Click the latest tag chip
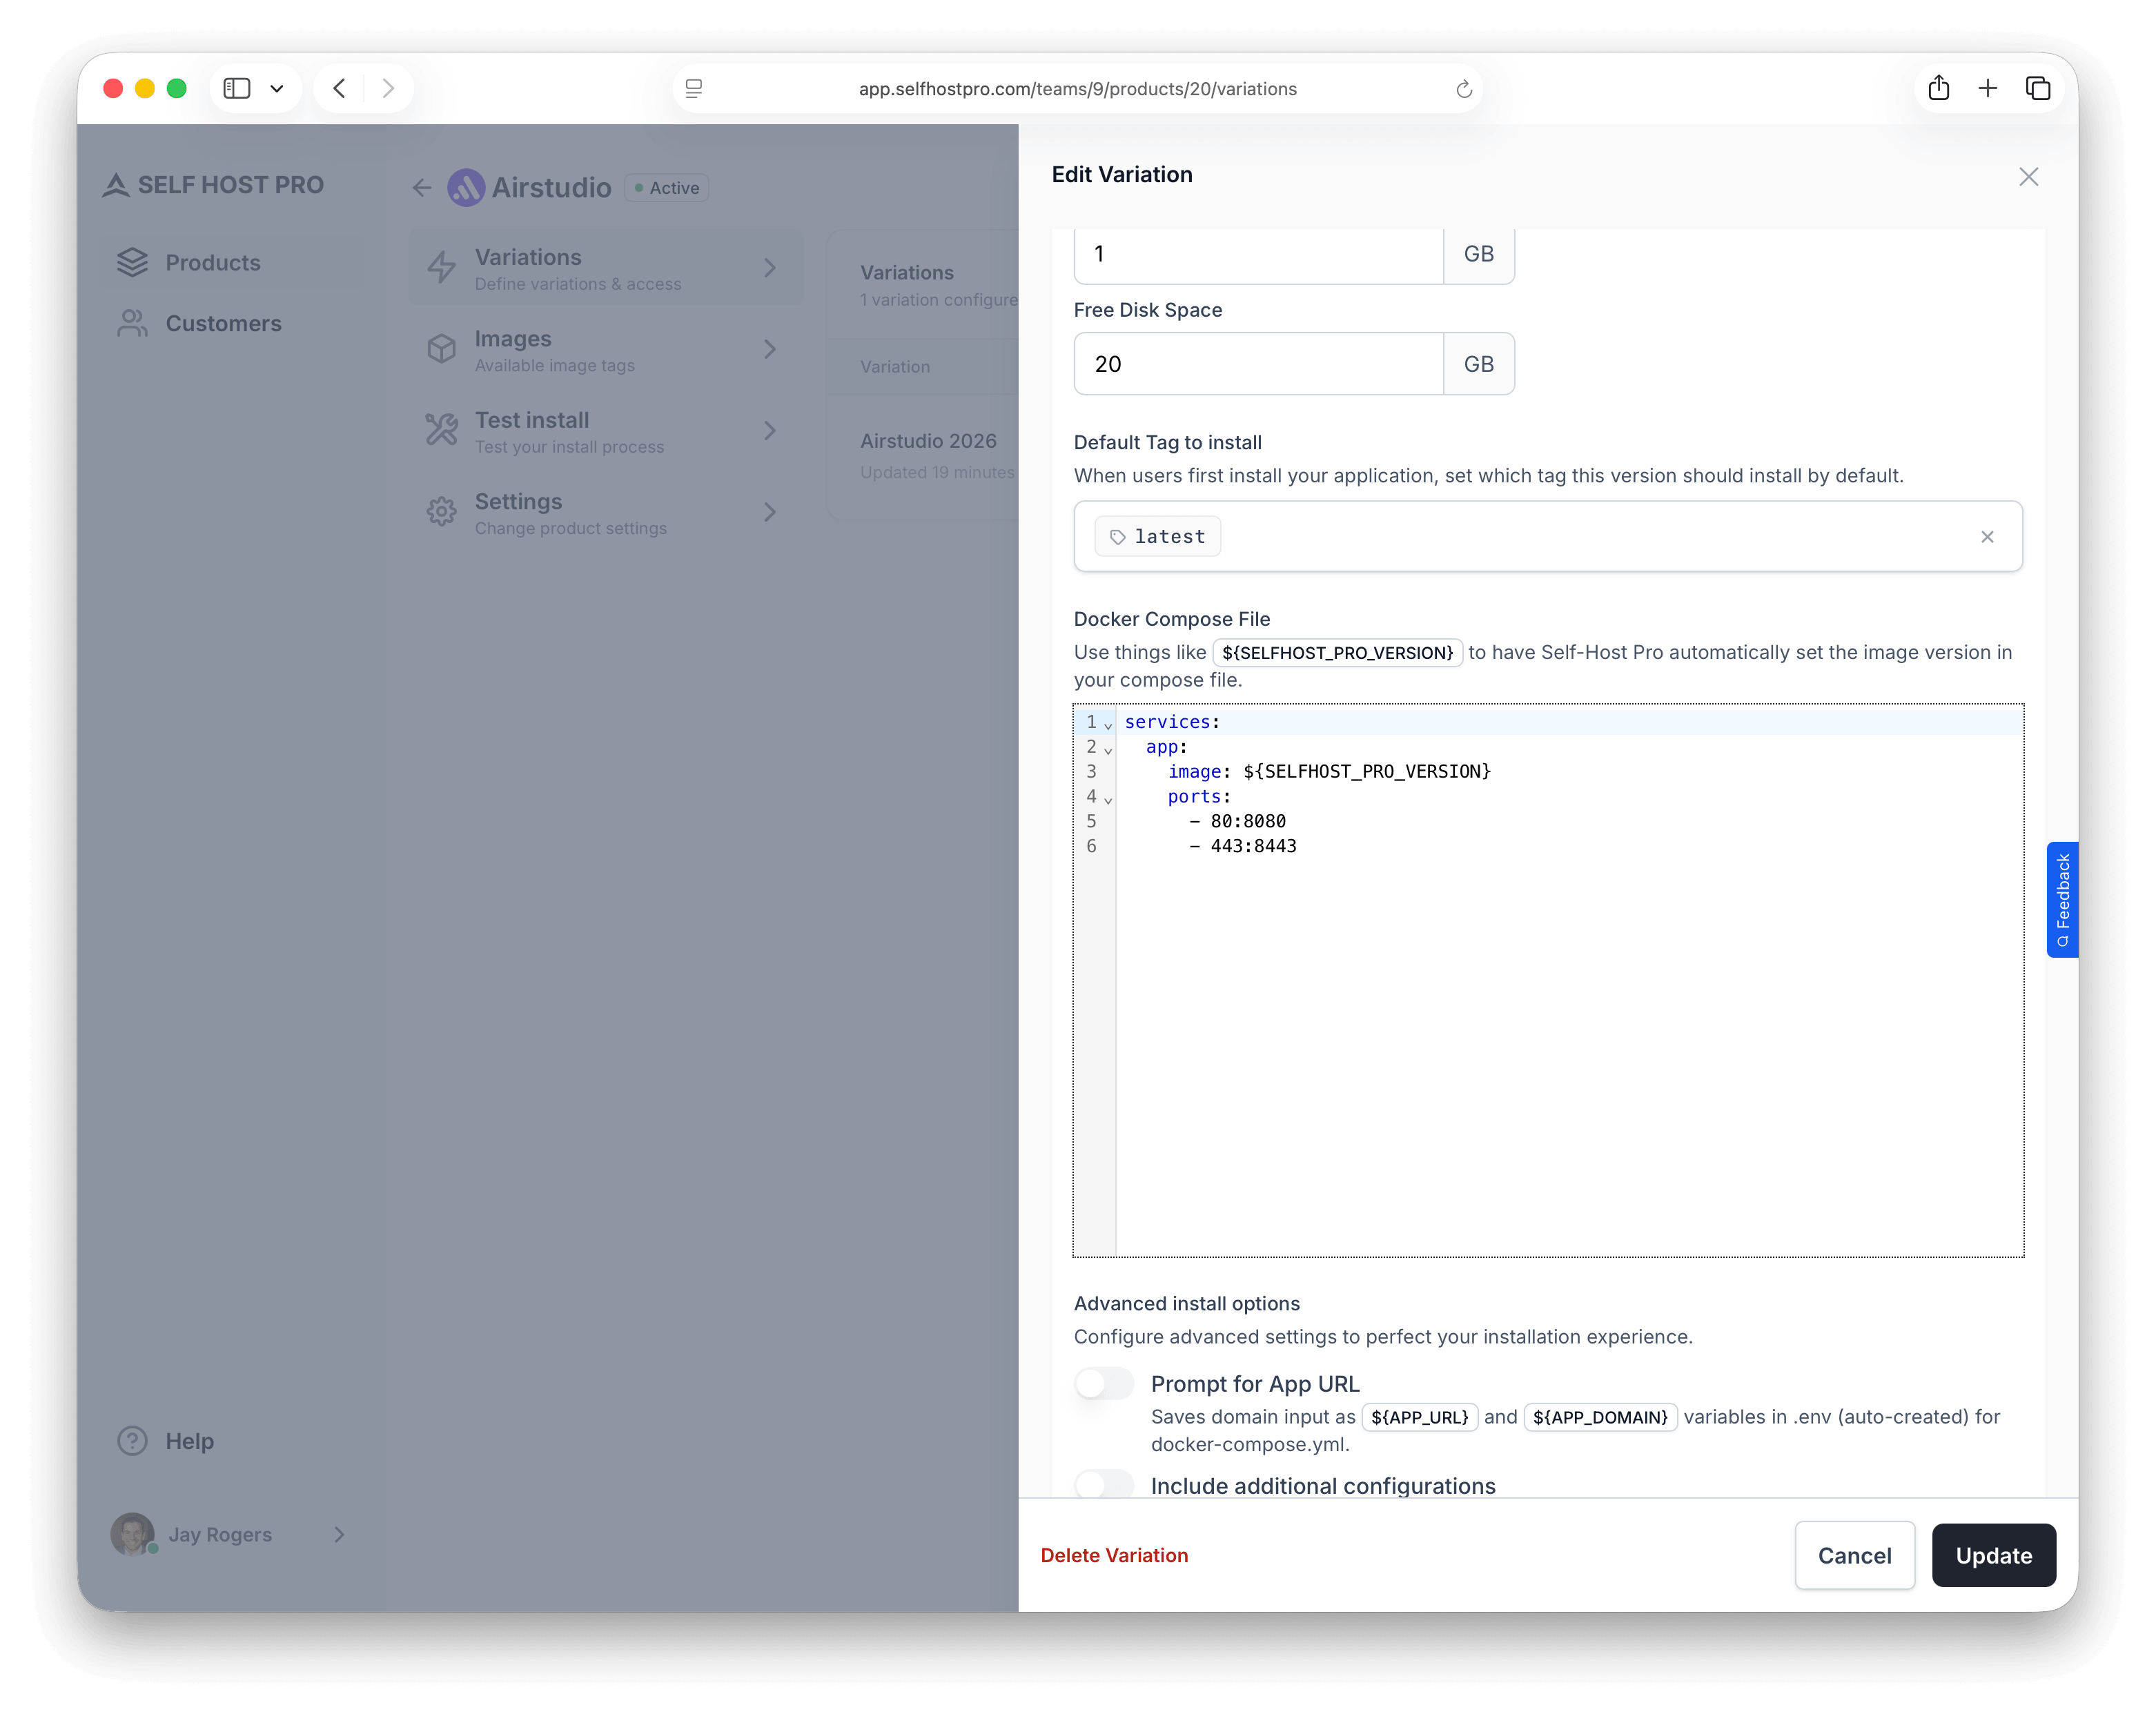2156x1714 pixels. pos(1157,536)
